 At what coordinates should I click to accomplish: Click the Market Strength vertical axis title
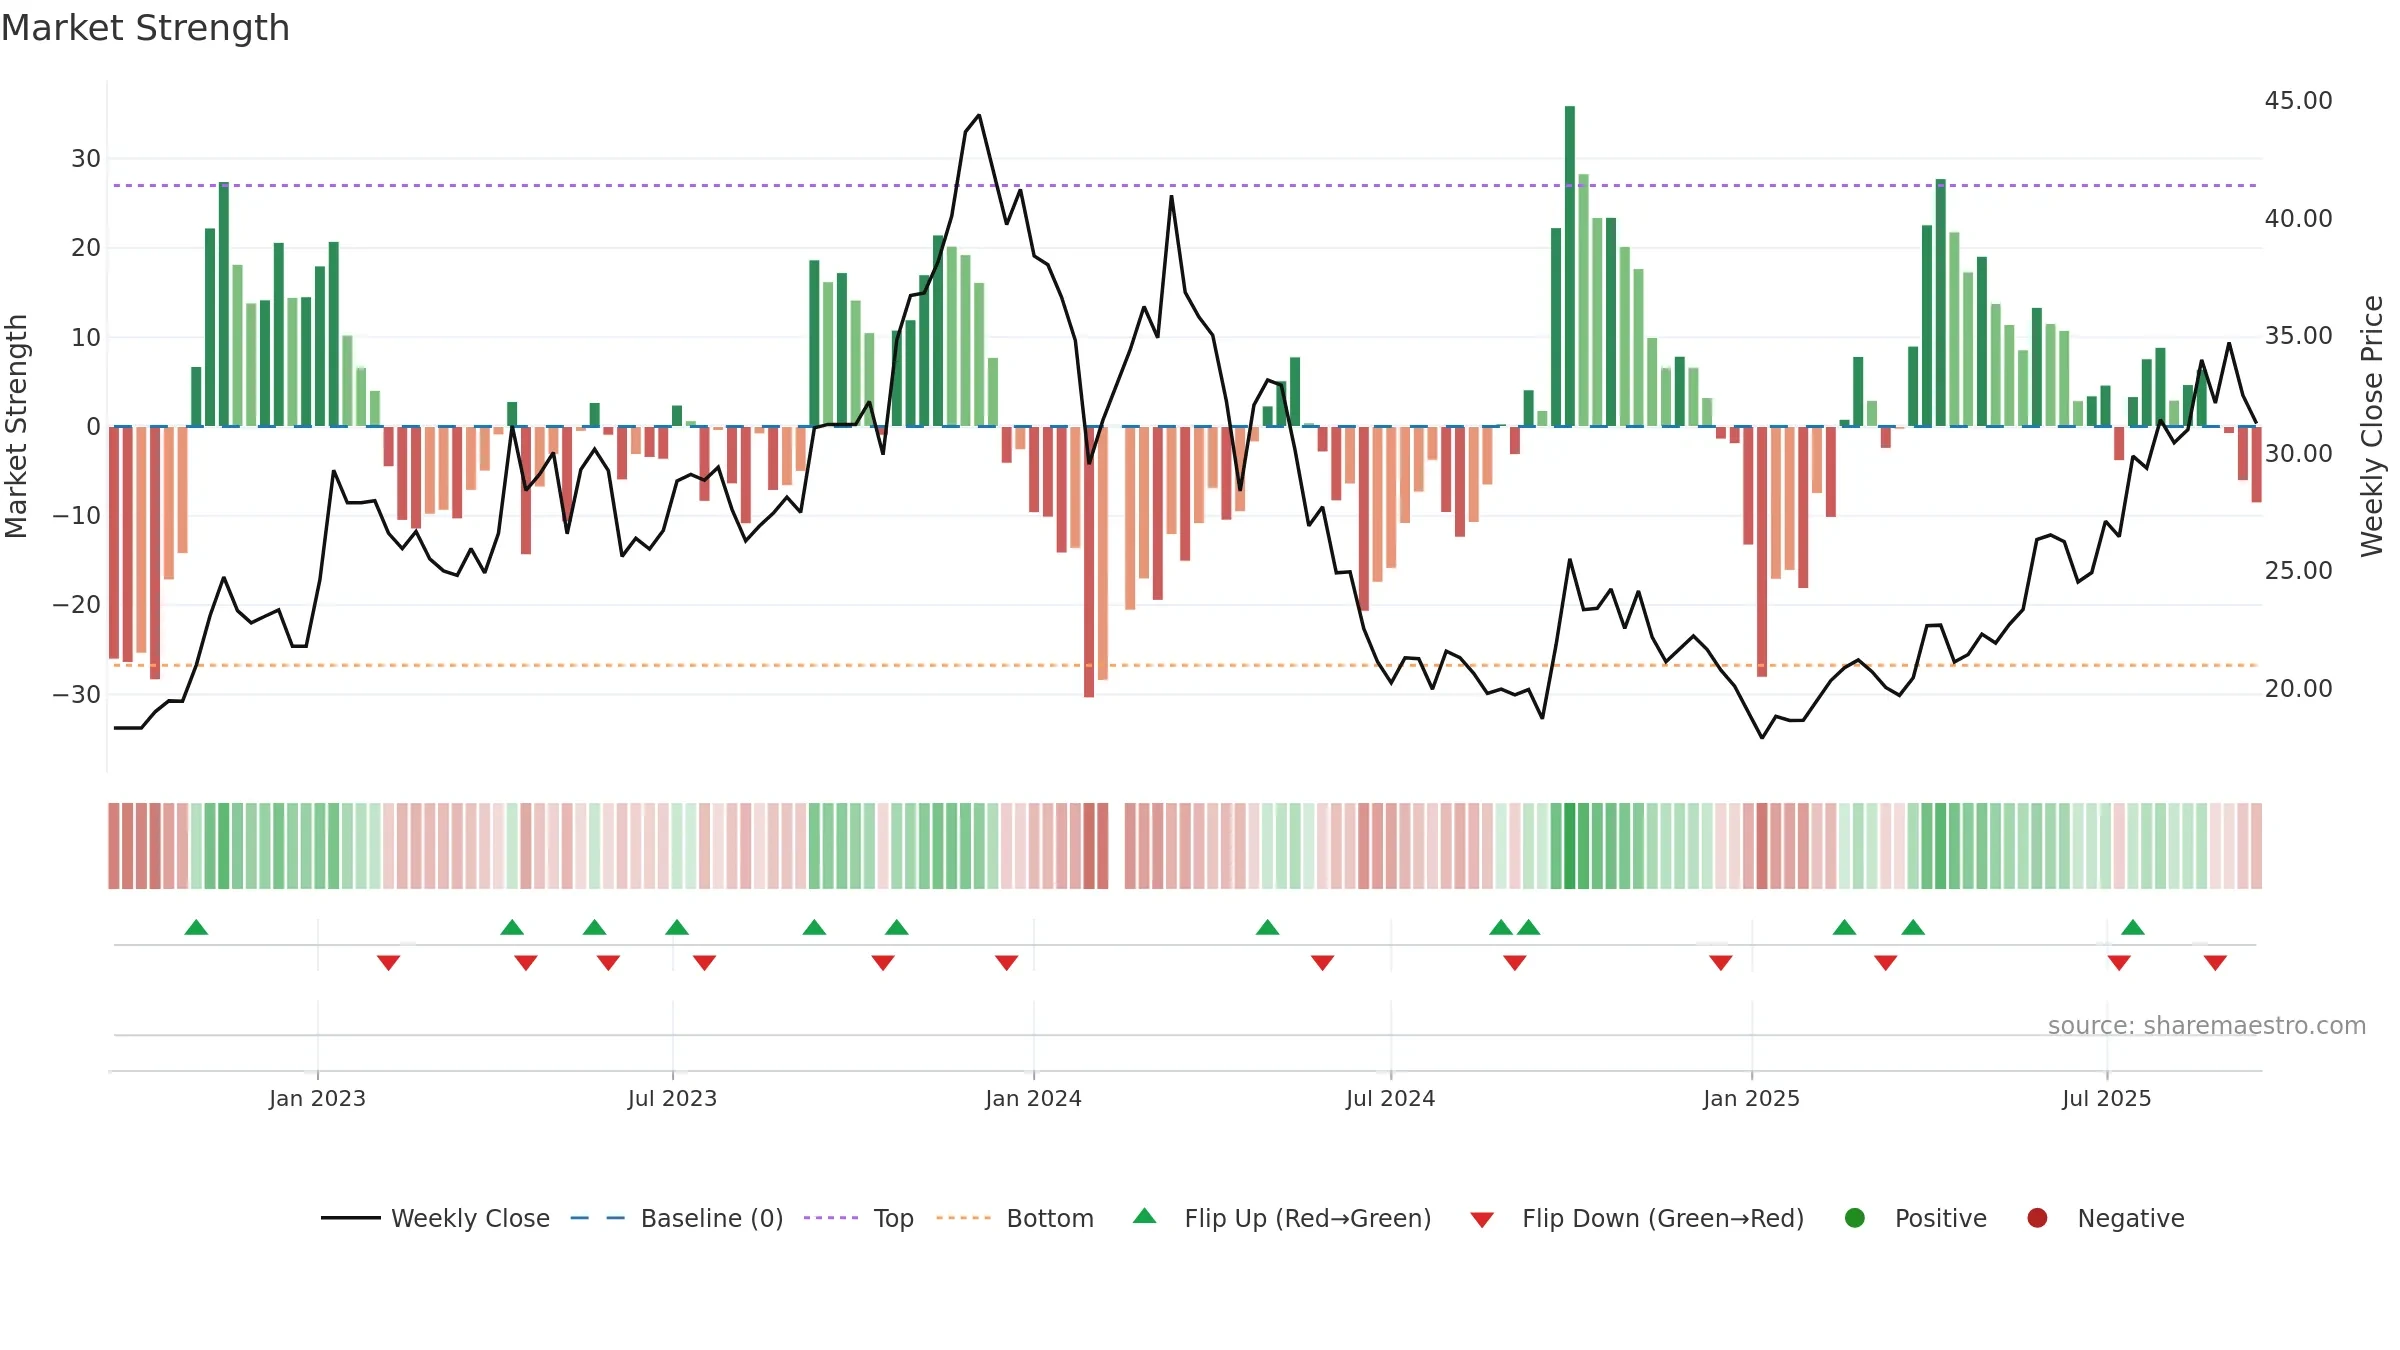tap(16, 426)
